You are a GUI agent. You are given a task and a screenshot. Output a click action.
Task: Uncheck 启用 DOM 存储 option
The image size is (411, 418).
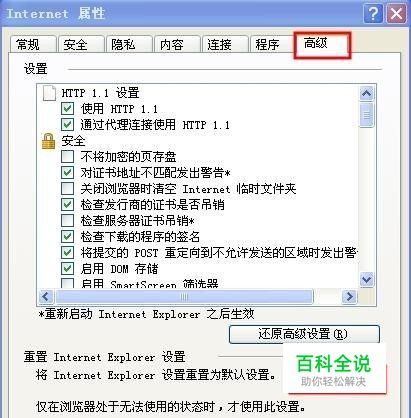[67, 269]
